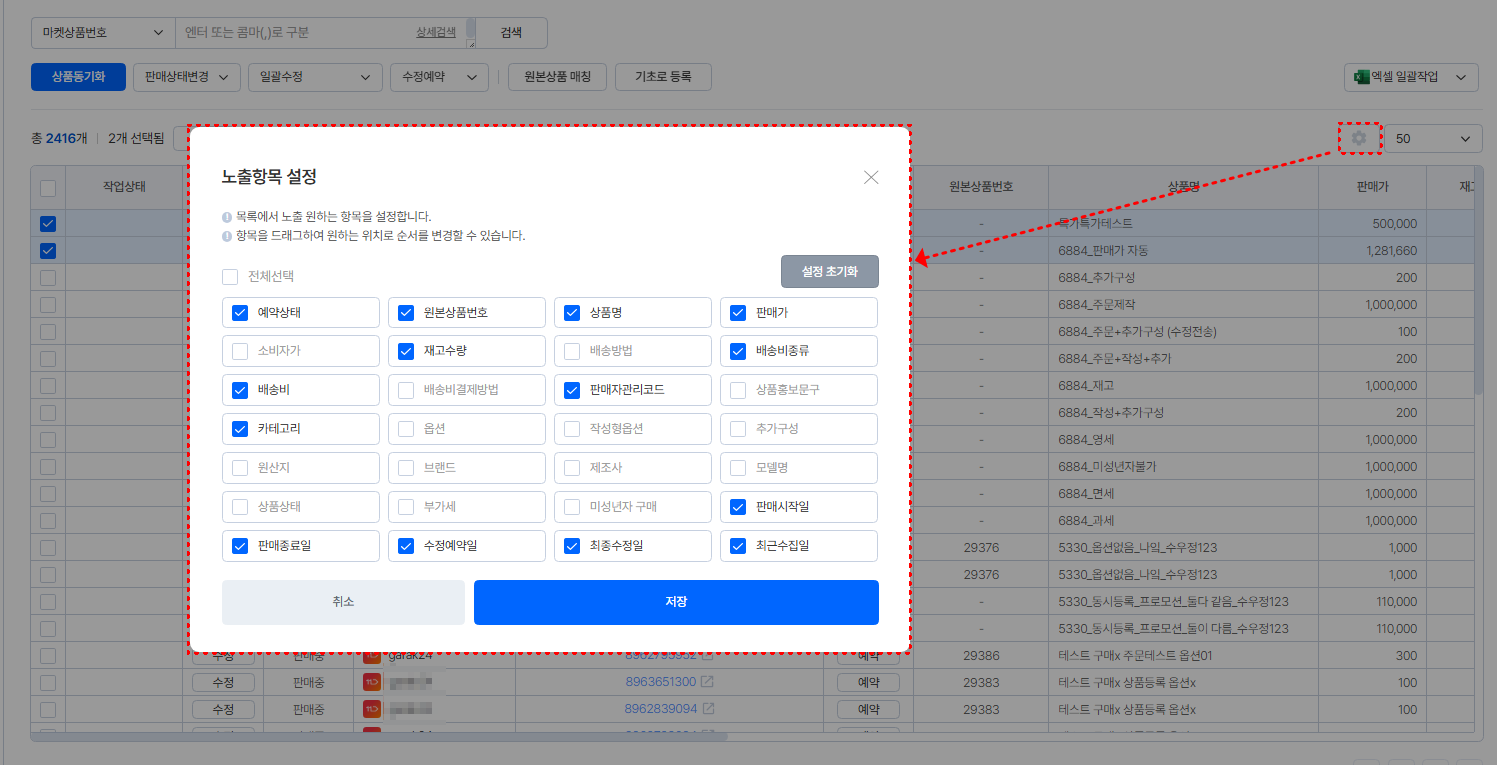This screenshot has height=765, width=1497.
Task: Click the horizontal scrollbar below the table
Action: tap(380, 737)
